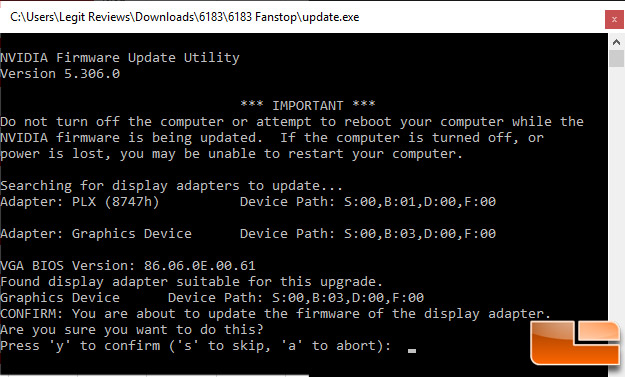This screenshot has height=377, width=625.
Task: Click the 'Version 5.306.0' text
Action: coord(60,74)
